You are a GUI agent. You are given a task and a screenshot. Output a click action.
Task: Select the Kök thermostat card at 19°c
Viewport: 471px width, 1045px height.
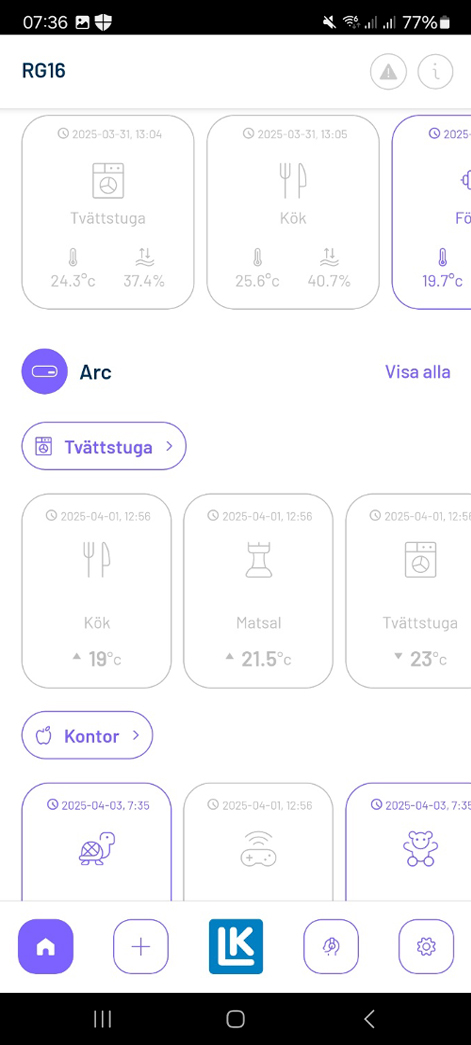tap(97, 591)
